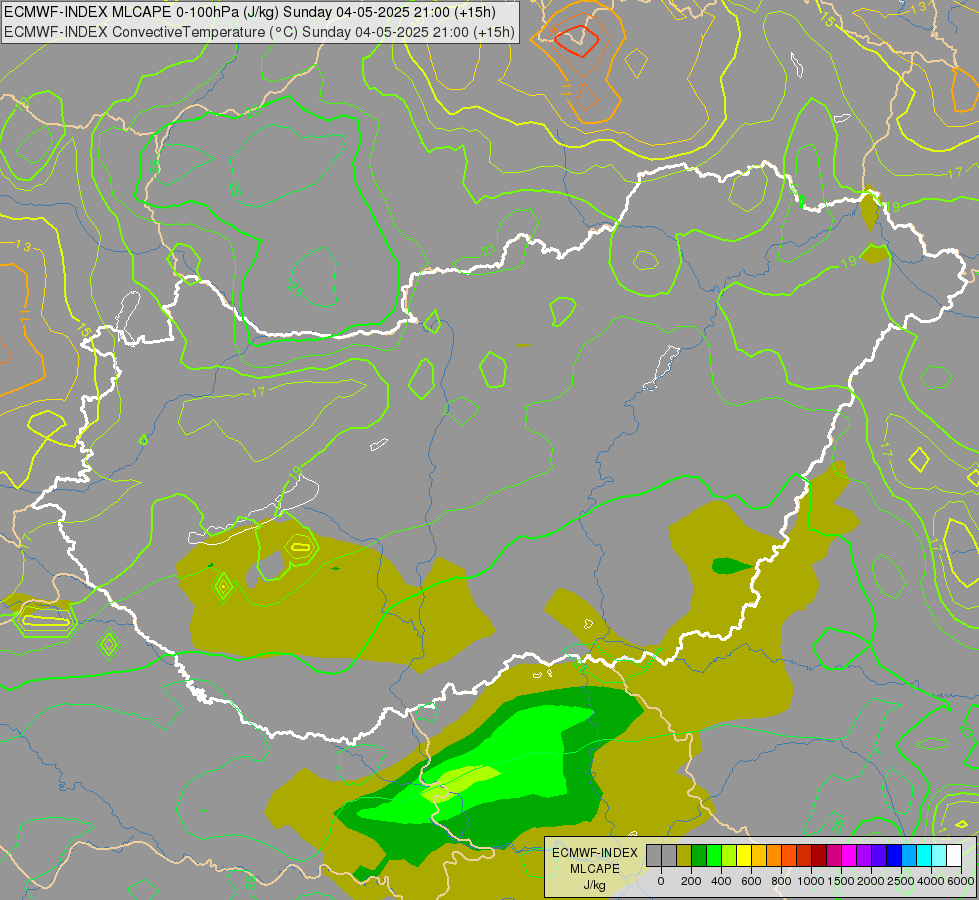Viewport: 979px width, 900px height.
Task: Click the olive-colored legend swatch left of 200
Action: tap(684, 855)
